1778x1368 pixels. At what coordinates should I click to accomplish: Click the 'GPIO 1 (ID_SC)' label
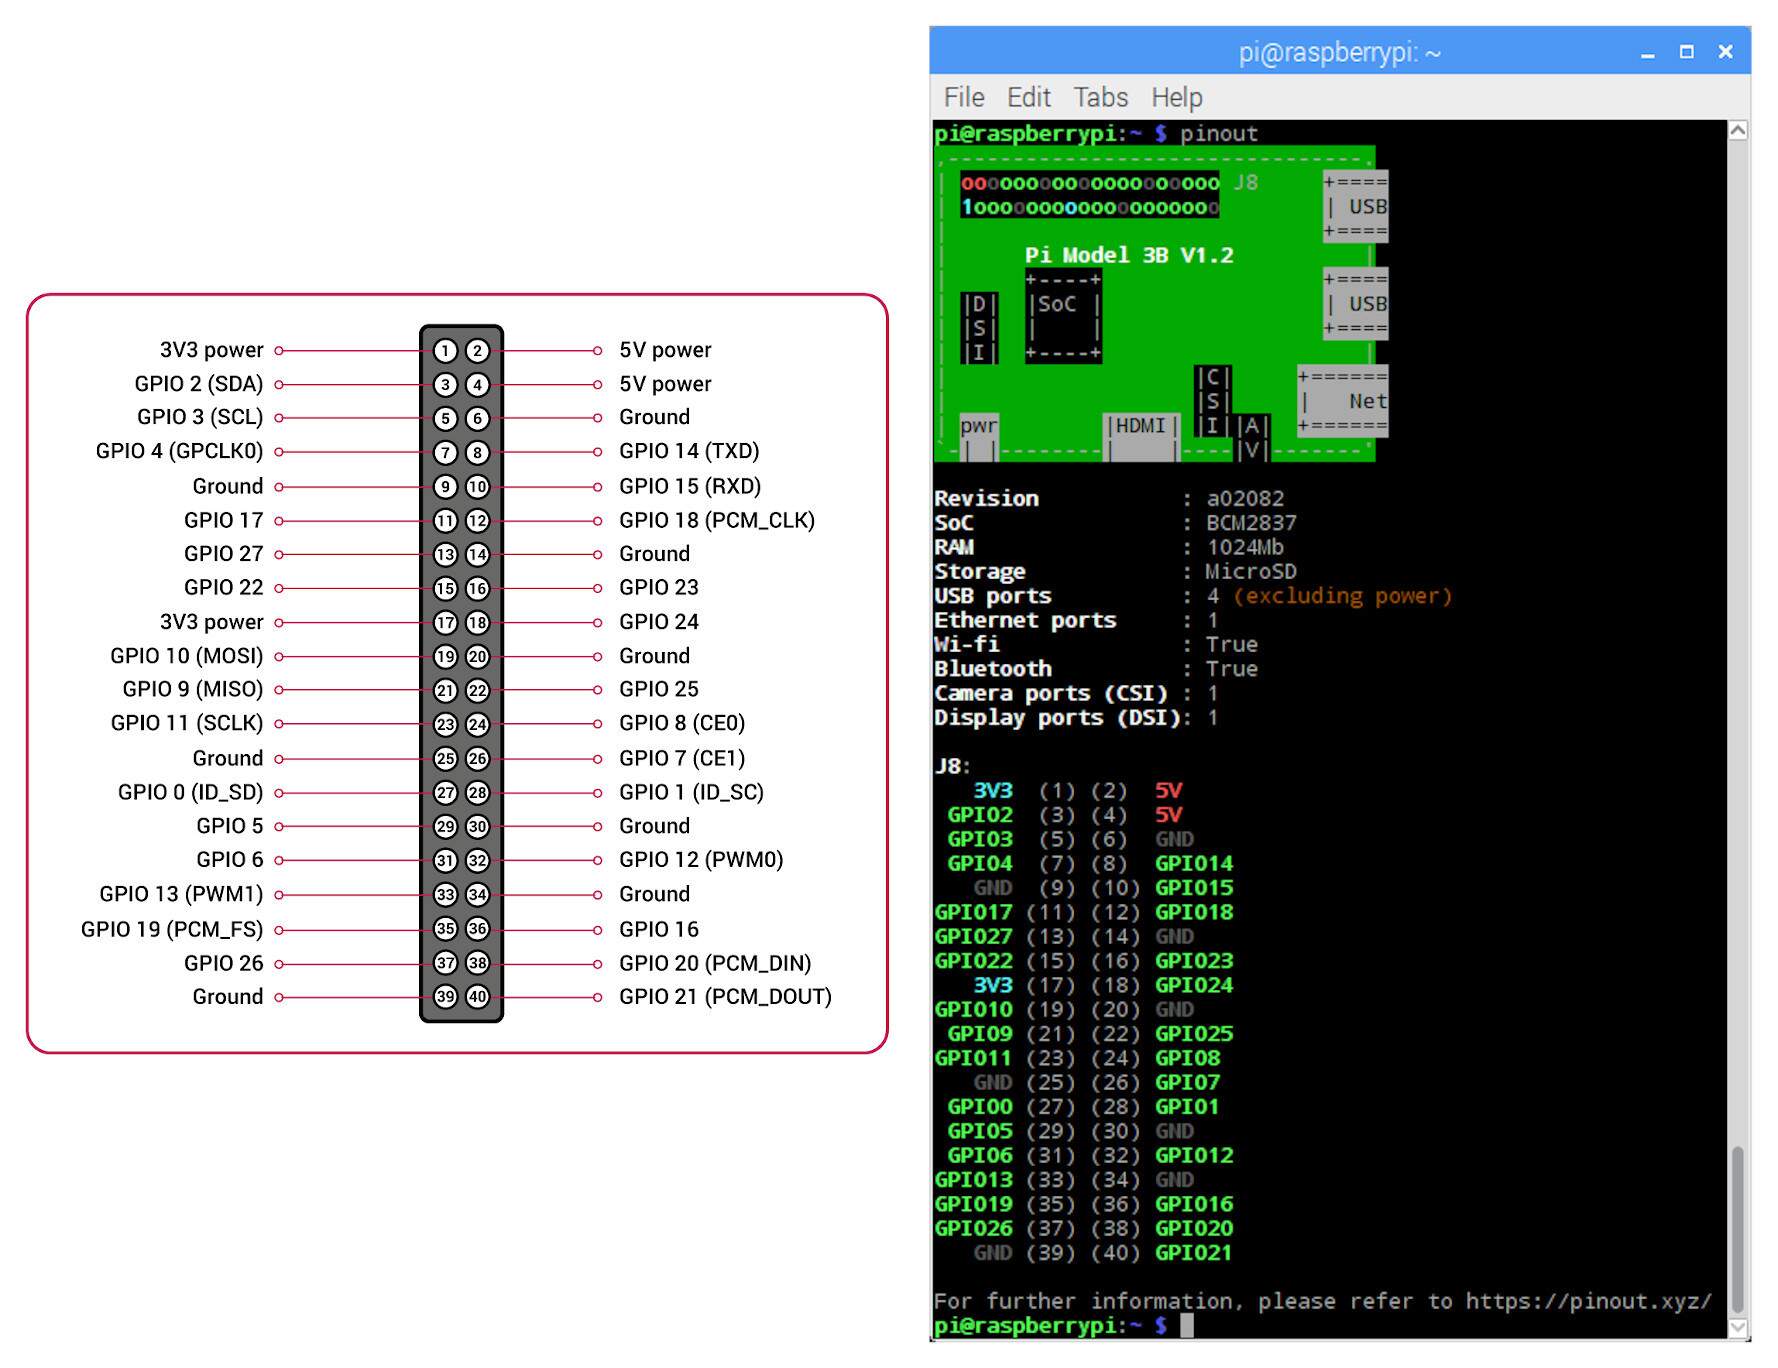click(691, 792)
